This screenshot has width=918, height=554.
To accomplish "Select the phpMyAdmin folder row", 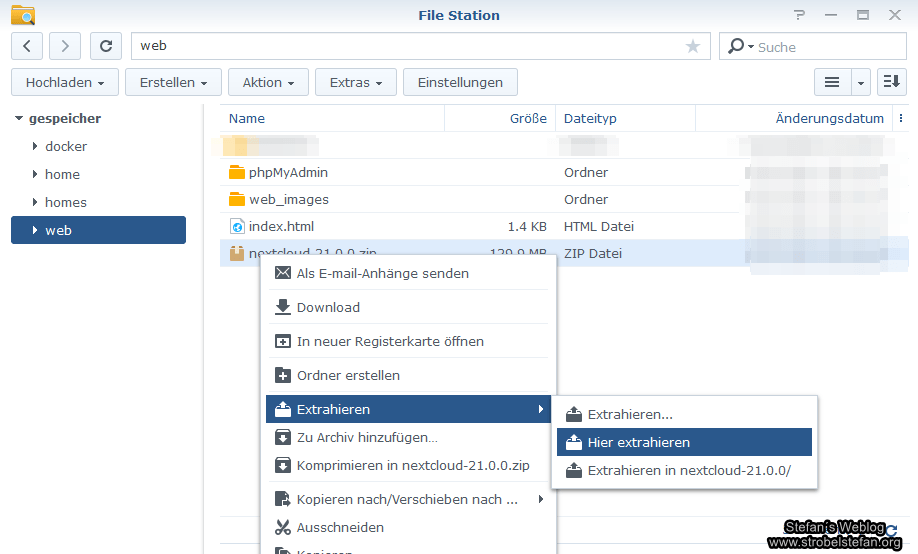I will tap(563, 172).
